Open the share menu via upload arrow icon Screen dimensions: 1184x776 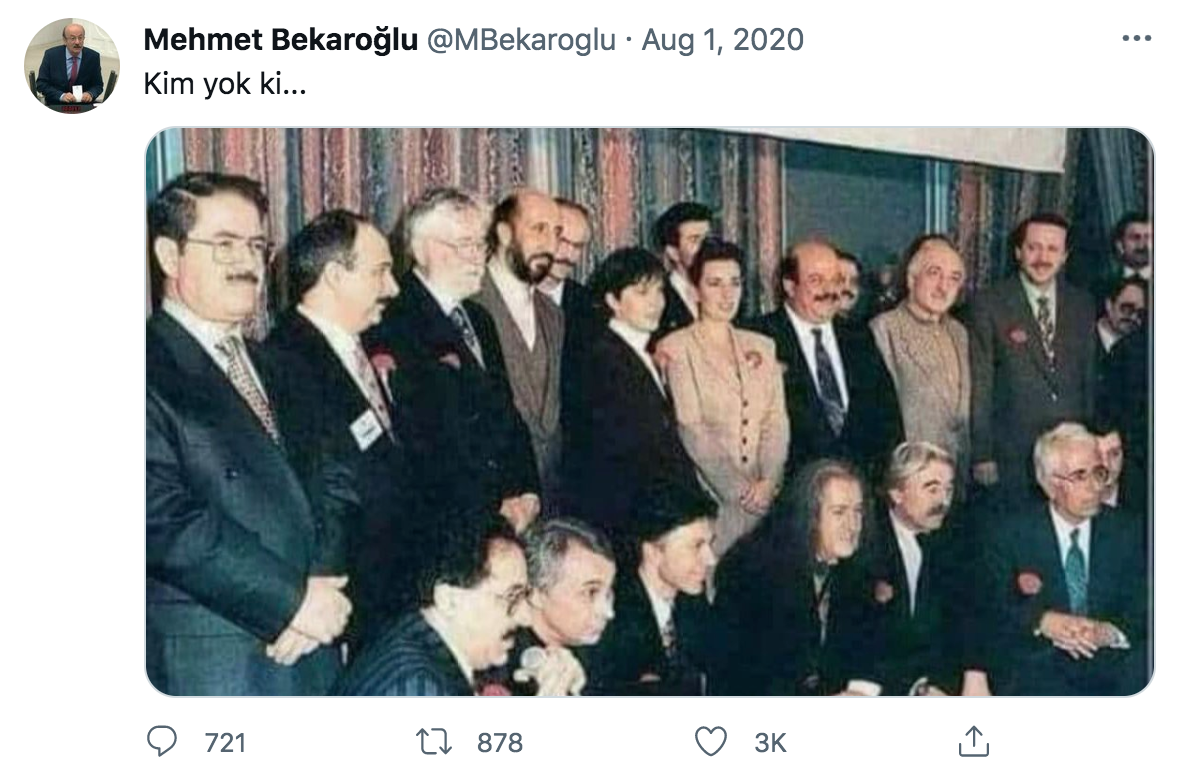[973, 741]
